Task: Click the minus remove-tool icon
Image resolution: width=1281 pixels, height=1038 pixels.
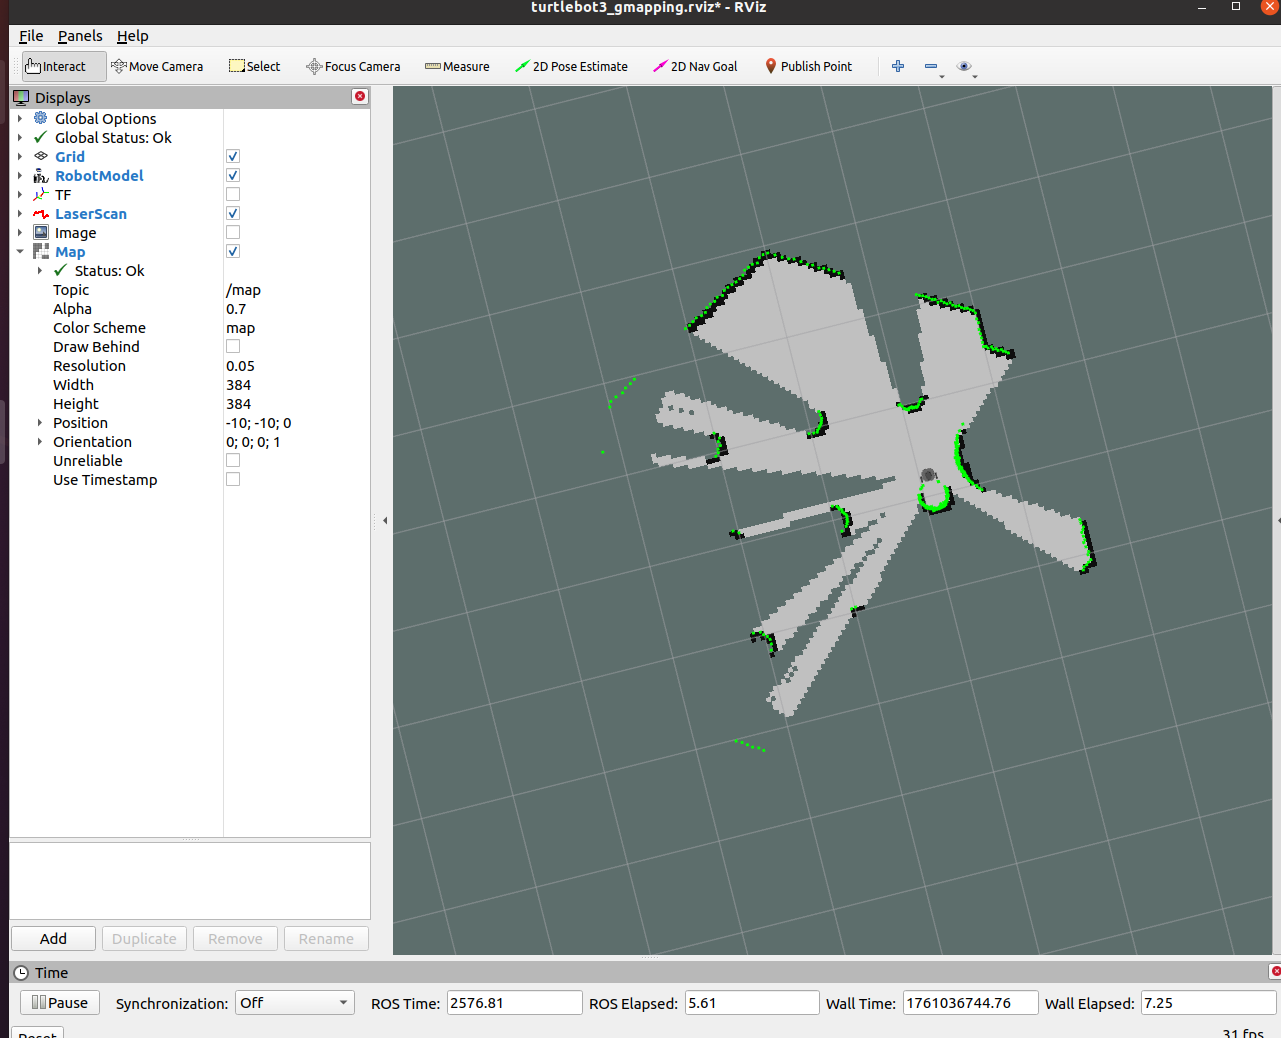Action: click(931, 67)
